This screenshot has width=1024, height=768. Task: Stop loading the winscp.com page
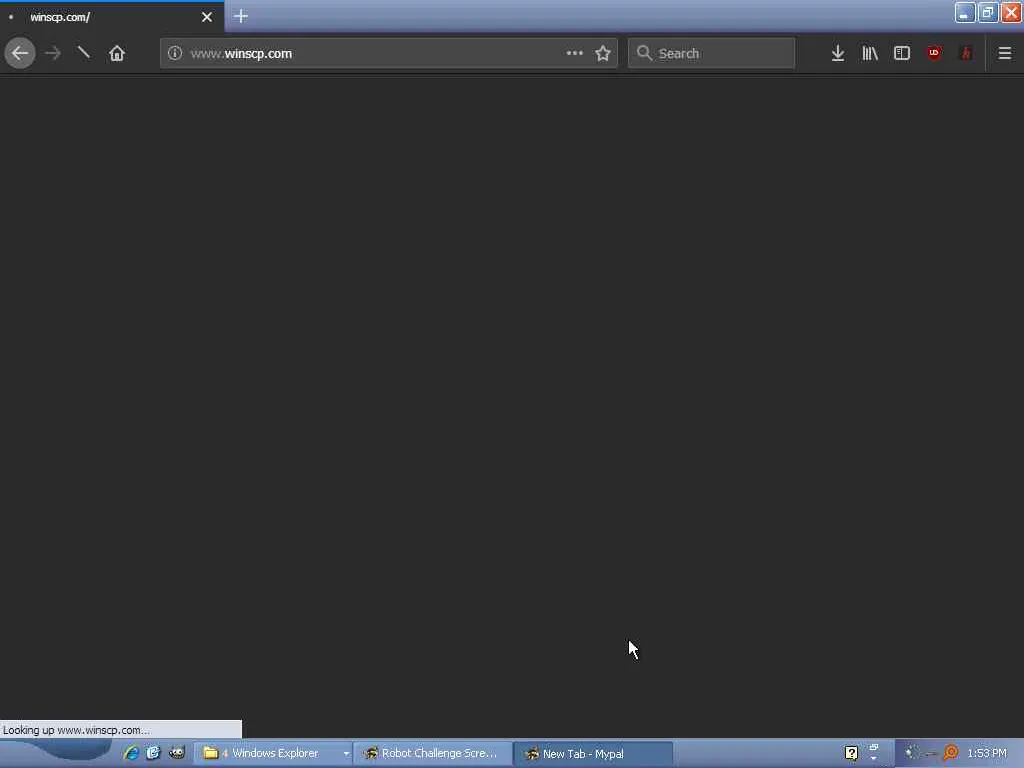pyautogui.click(x=84, y=53)
